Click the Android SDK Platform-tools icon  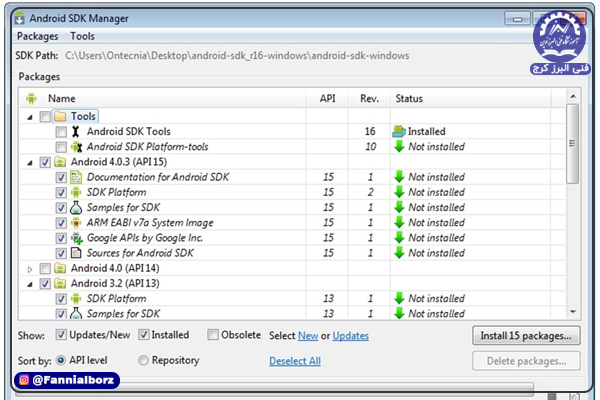[76, 147]
